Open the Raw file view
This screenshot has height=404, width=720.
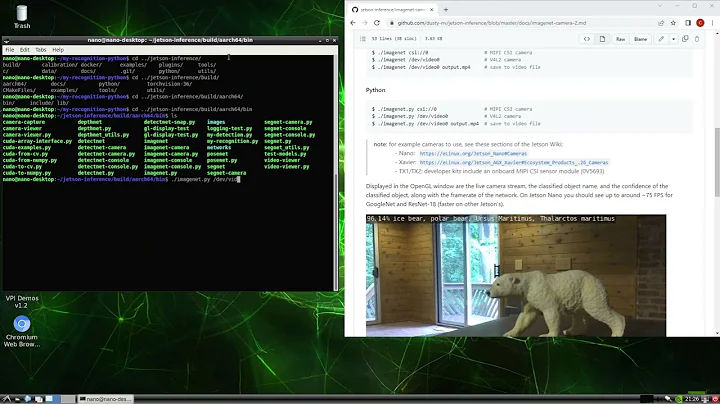620,39
